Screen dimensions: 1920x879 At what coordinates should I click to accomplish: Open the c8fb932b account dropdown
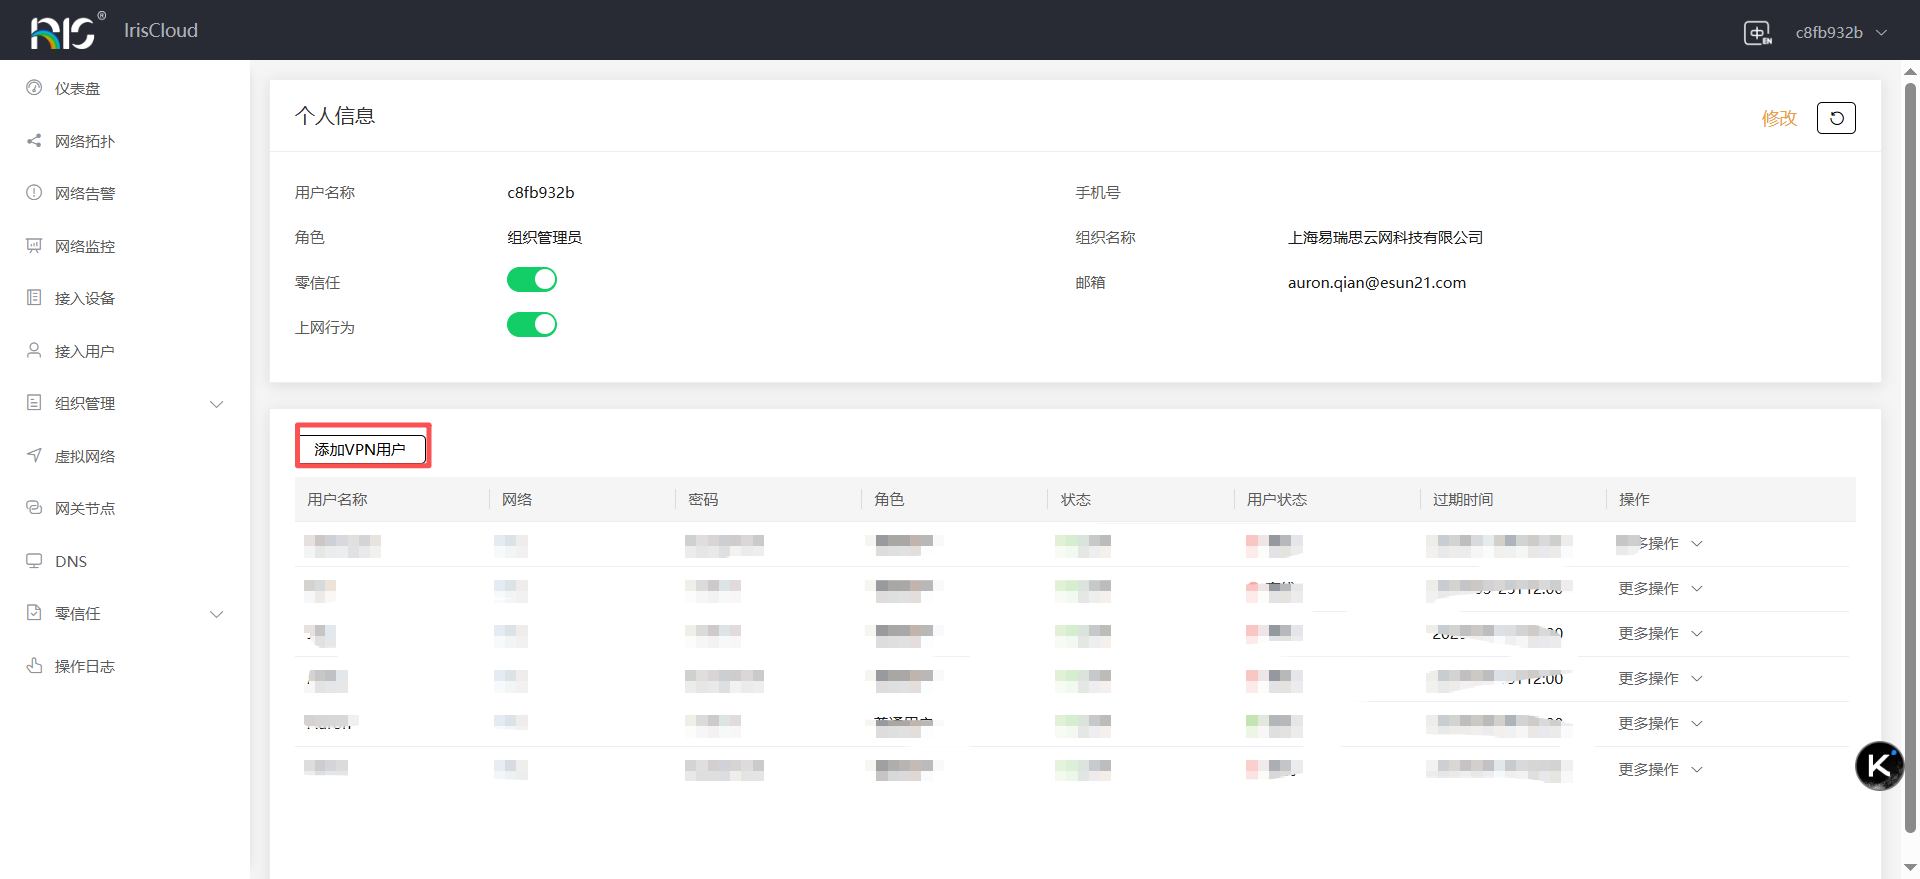pyautogui.click(x=1840, y=32)
